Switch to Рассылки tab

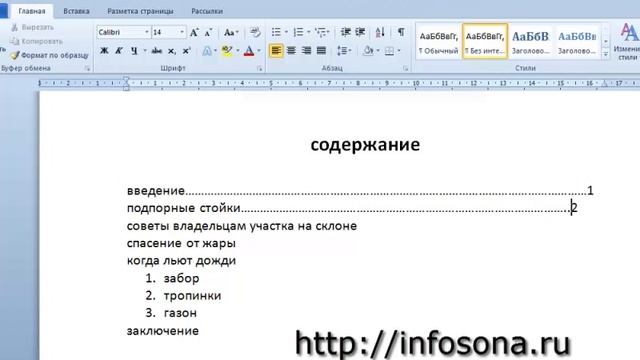[207, 11]
